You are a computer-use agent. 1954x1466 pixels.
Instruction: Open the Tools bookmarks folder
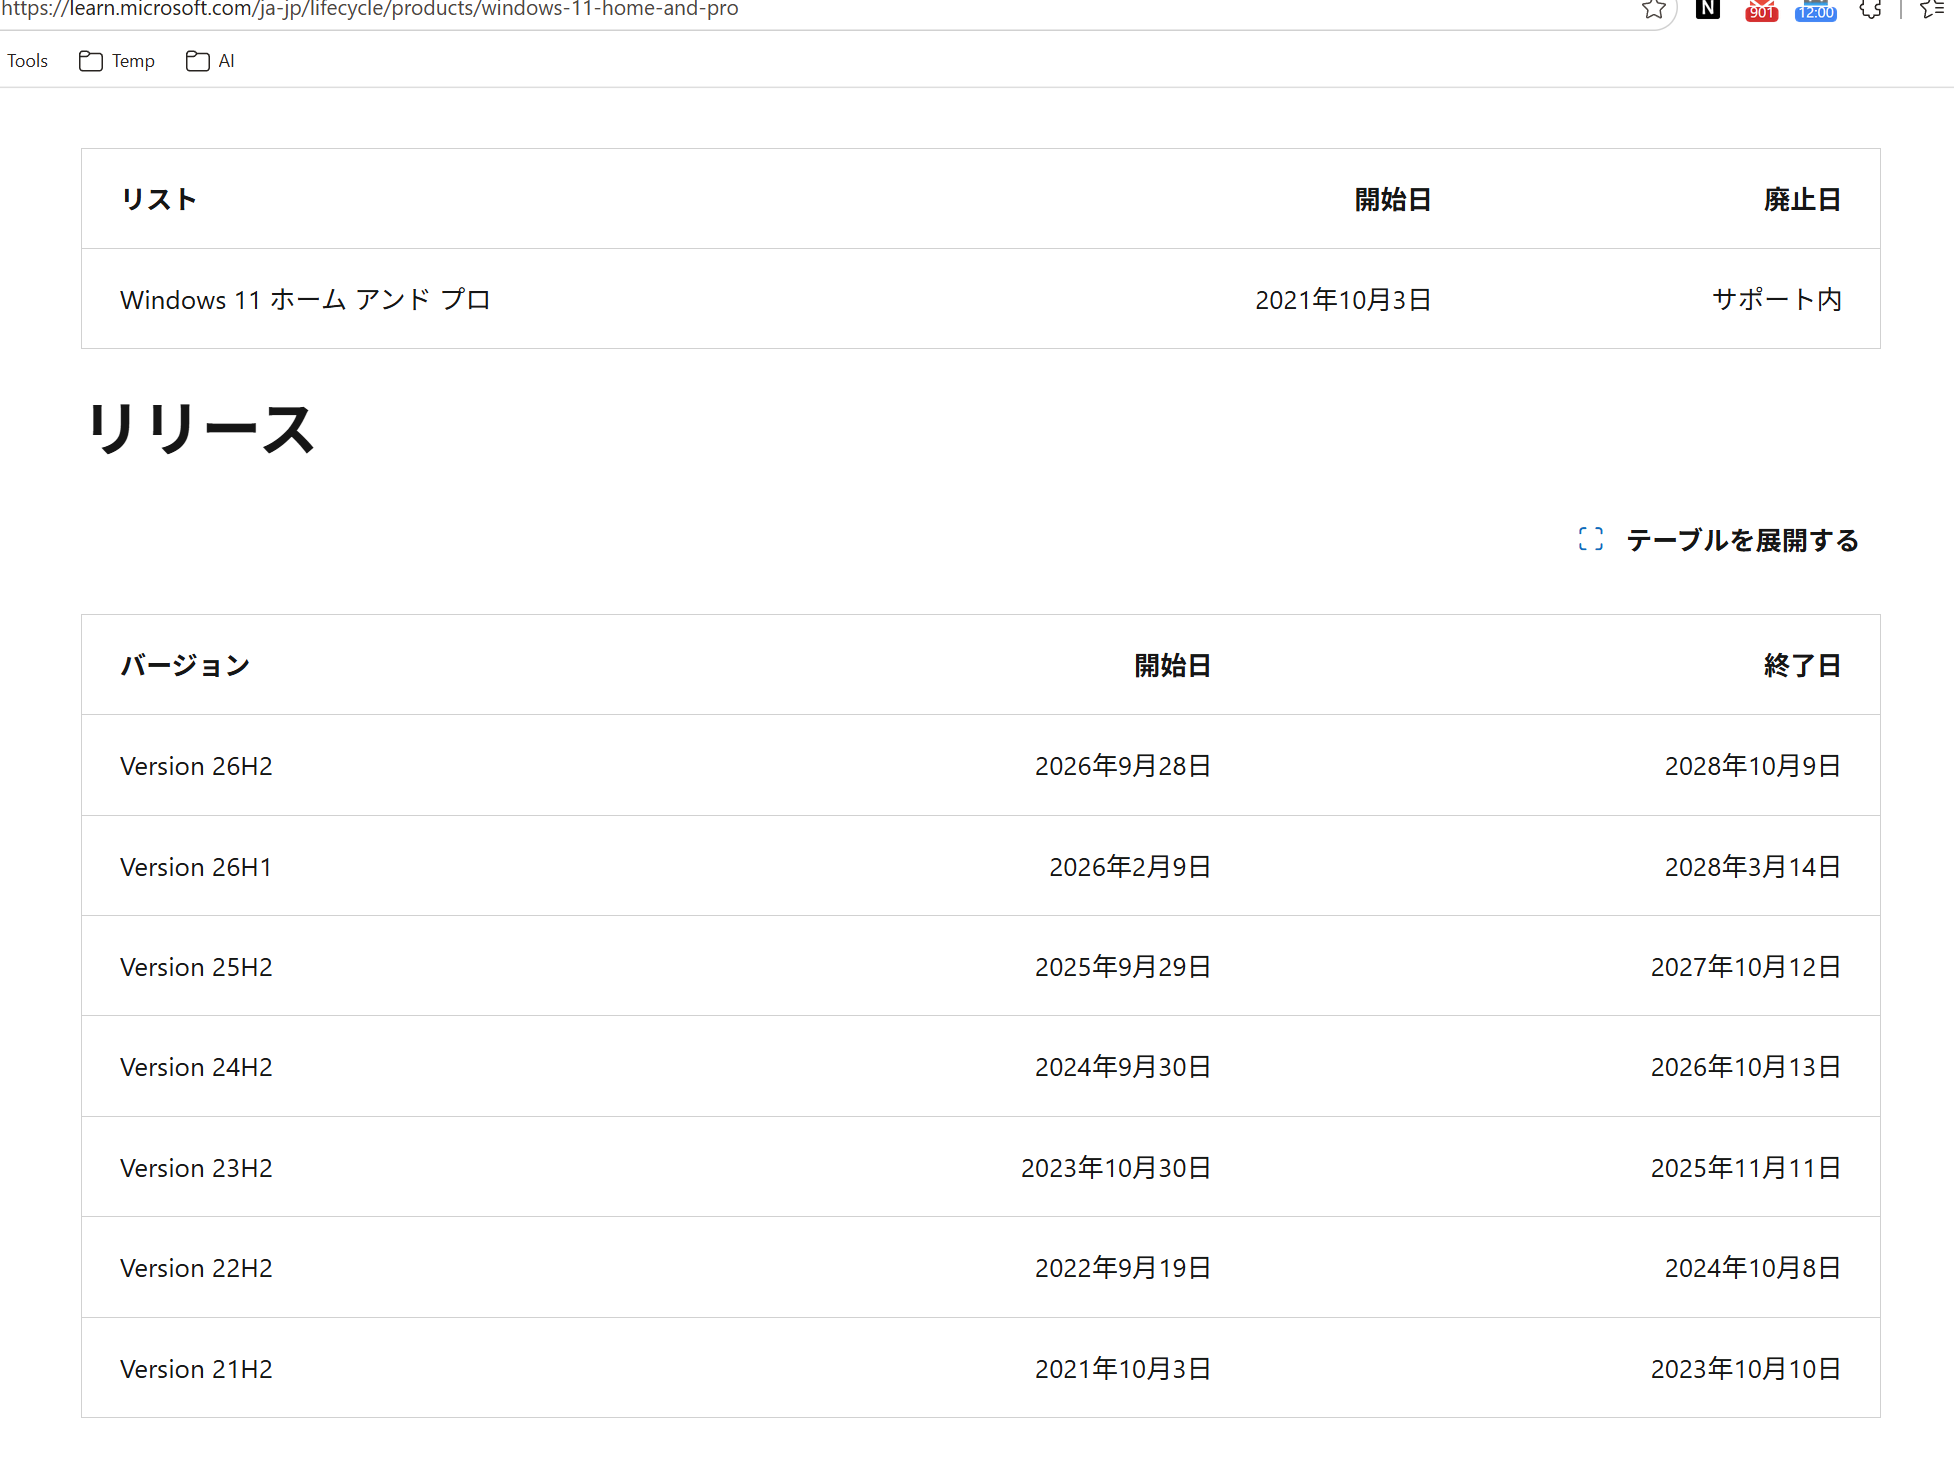tap(27, 61)
